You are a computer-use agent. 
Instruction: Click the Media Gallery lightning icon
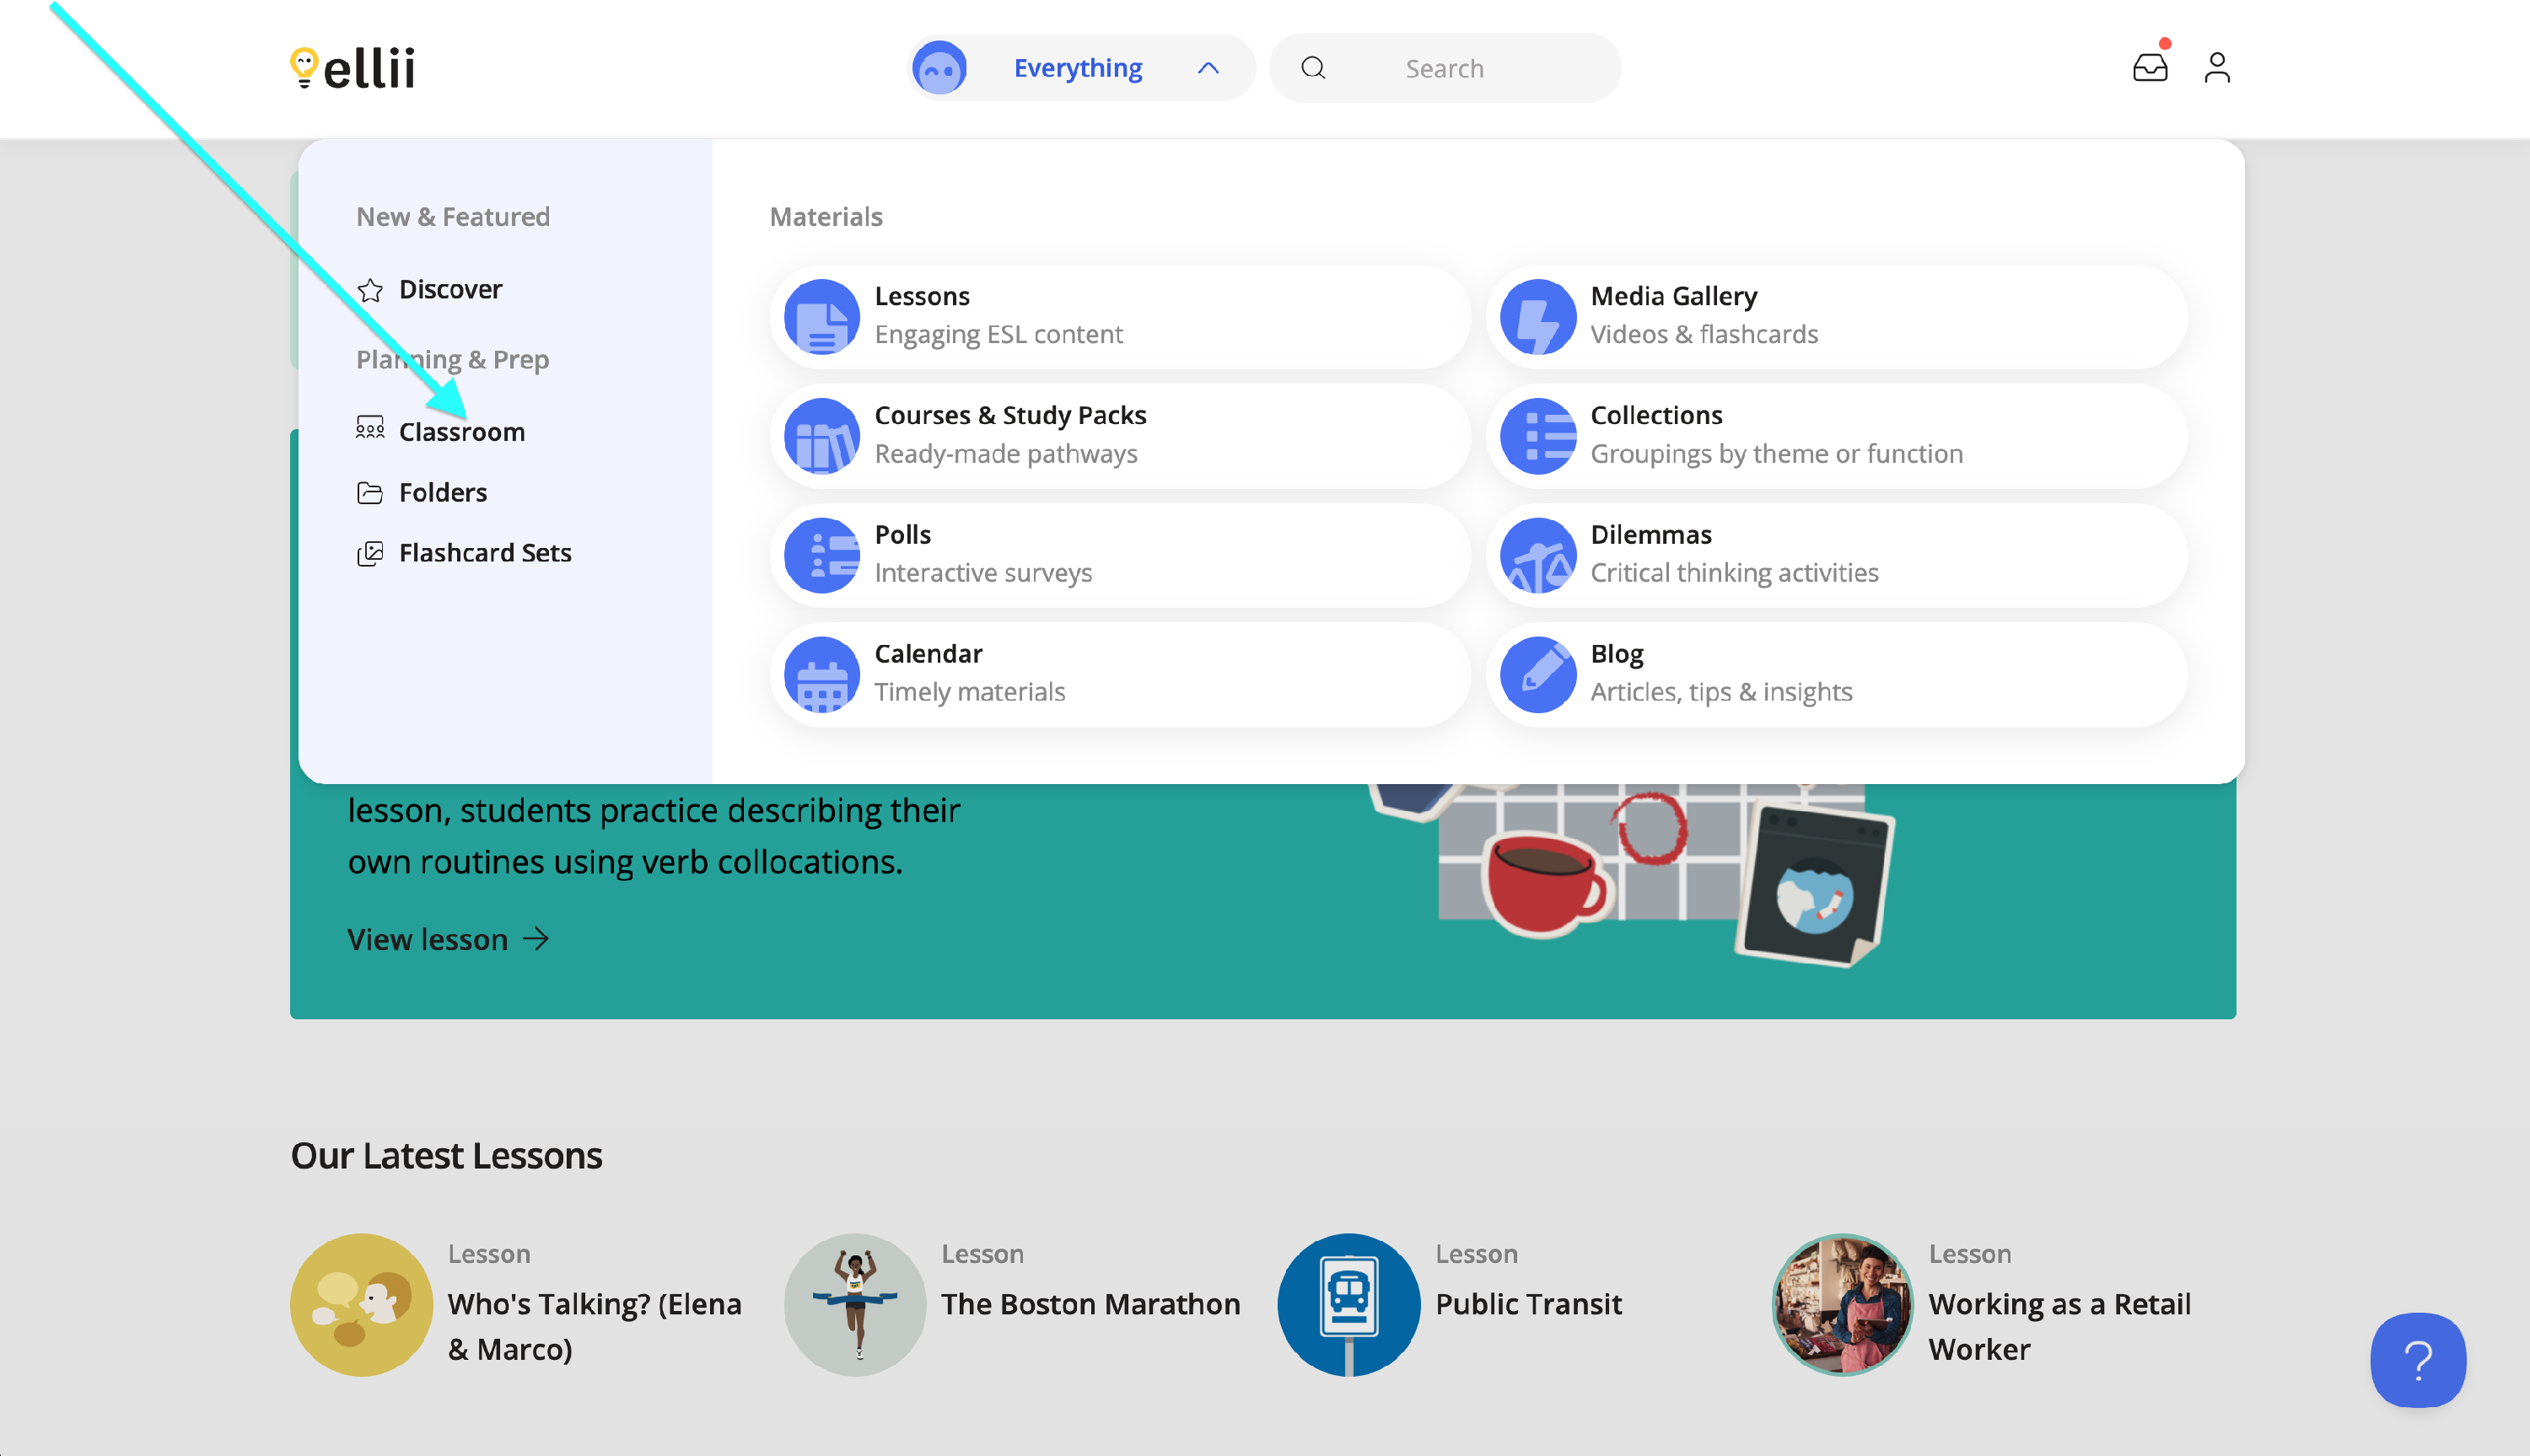[1537, 317]
